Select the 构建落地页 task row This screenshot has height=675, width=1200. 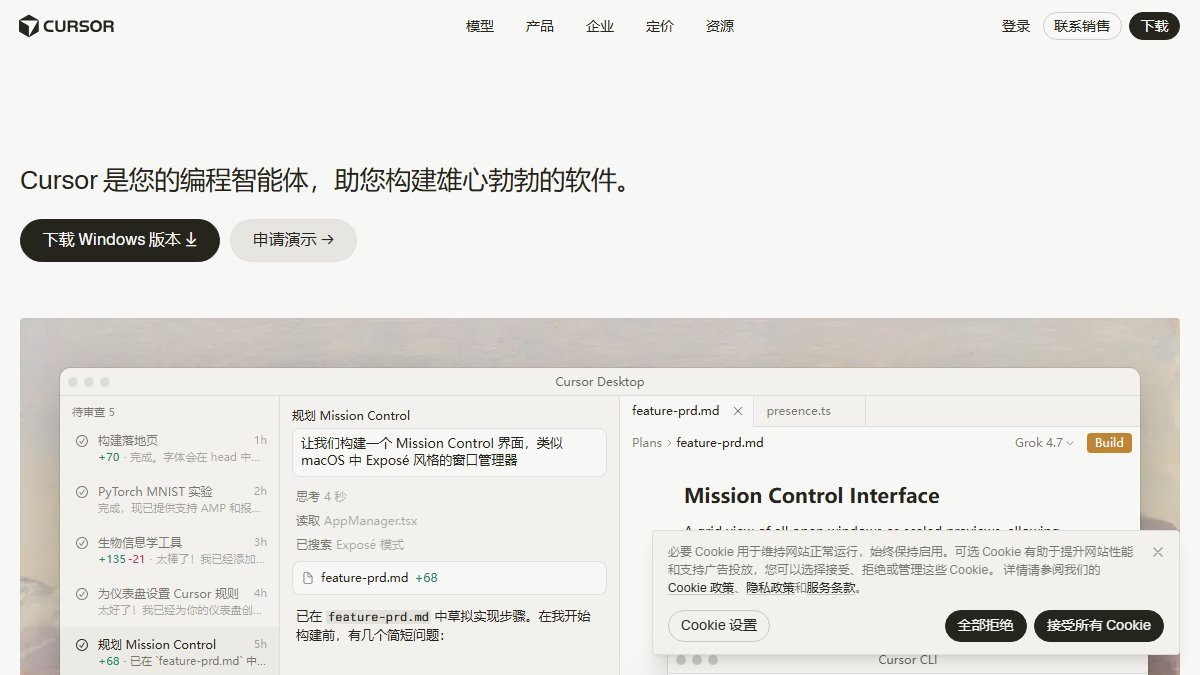coord(170,448)
